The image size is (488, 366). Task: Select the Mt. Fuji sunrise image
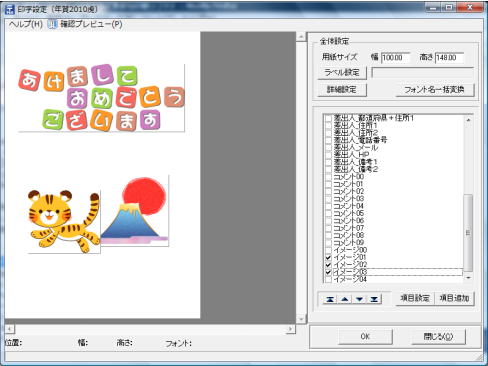point(135,211)
